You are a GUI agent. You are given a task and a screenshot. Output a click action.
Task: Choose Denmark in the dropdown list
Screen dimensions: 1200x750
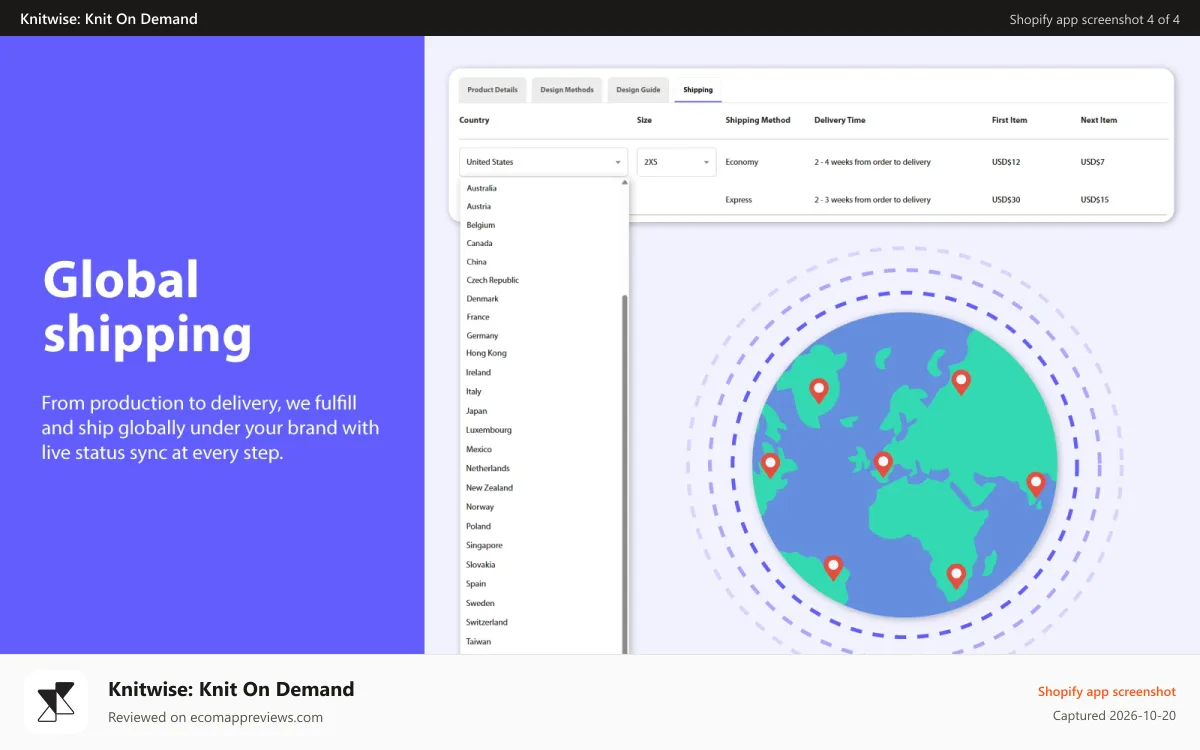point(482,299)
